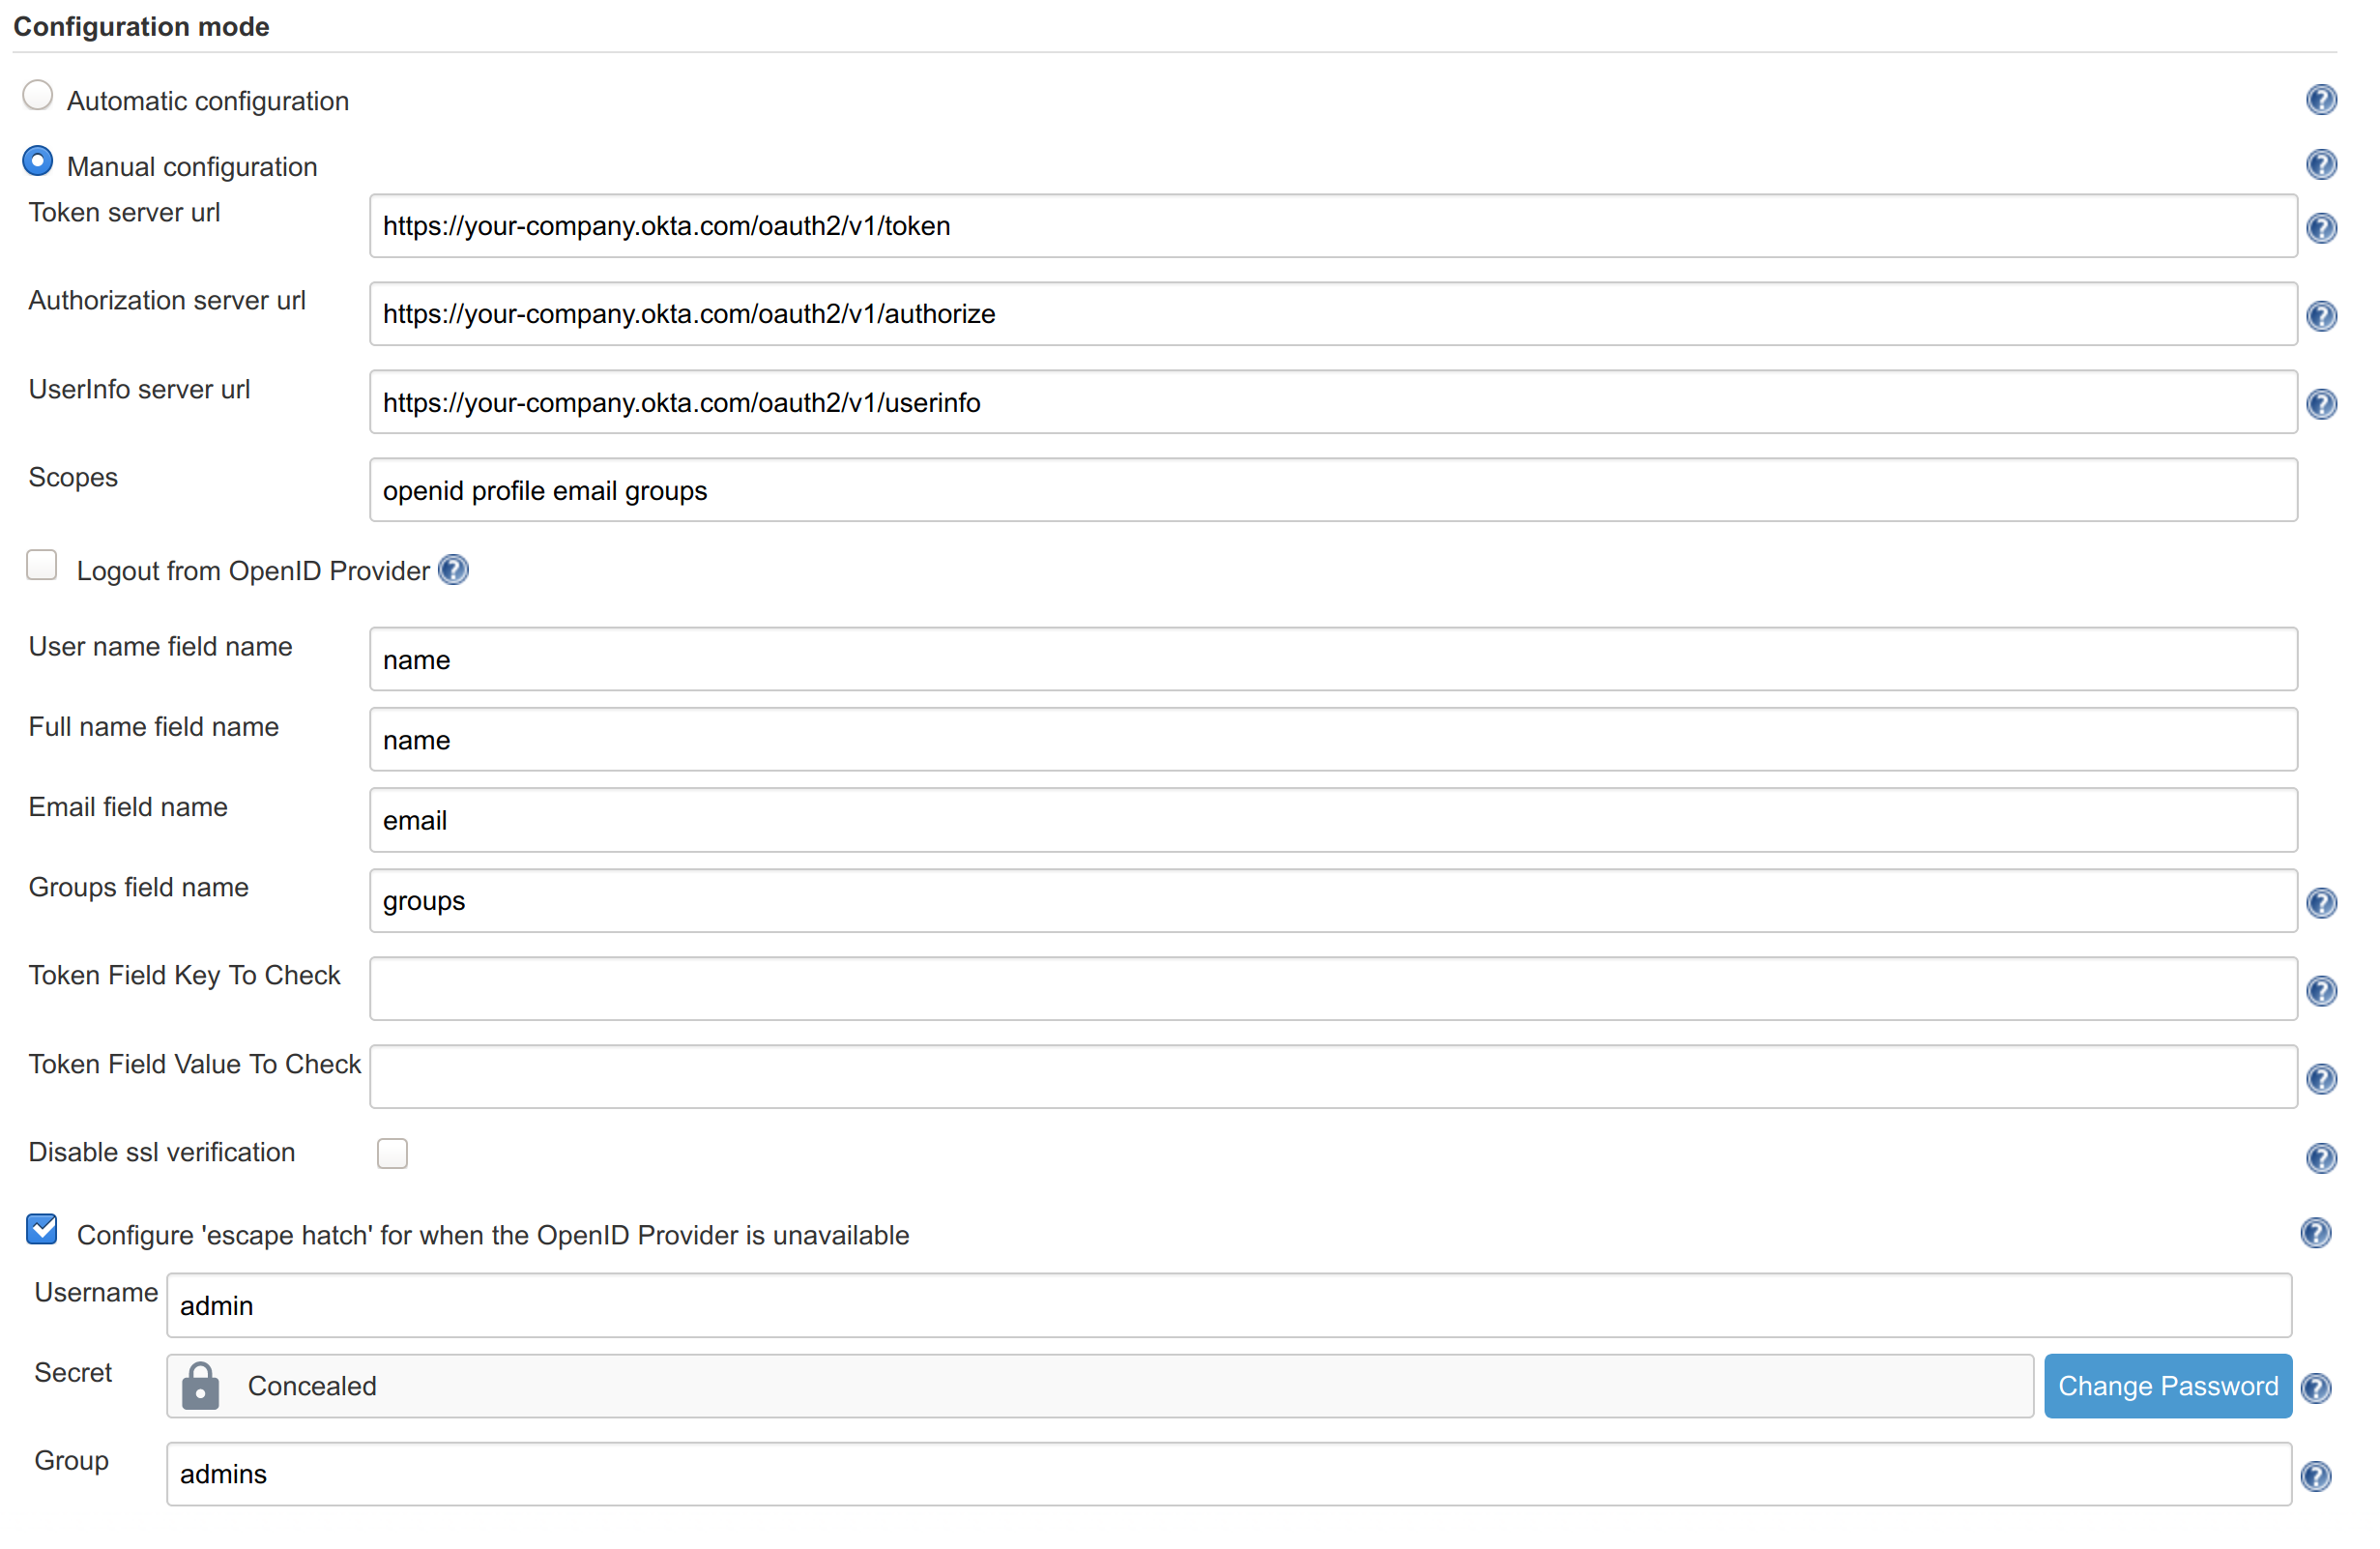Click the Group field containing admins

click(x=1229, y=1474)
